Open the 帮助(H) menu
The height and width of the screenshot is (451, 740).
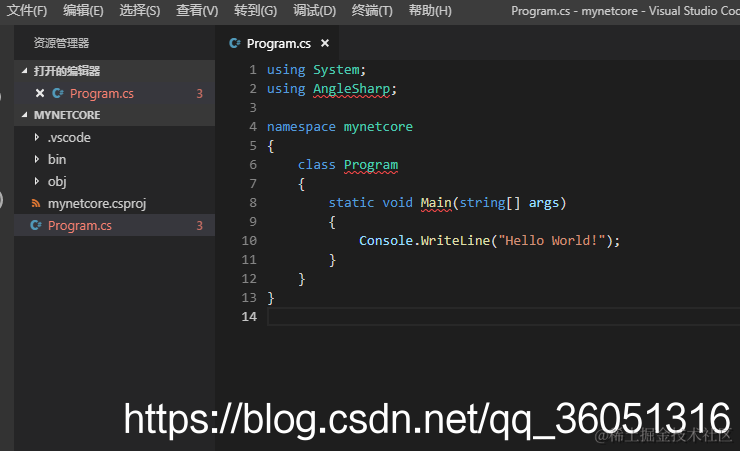tap(430, 10)
